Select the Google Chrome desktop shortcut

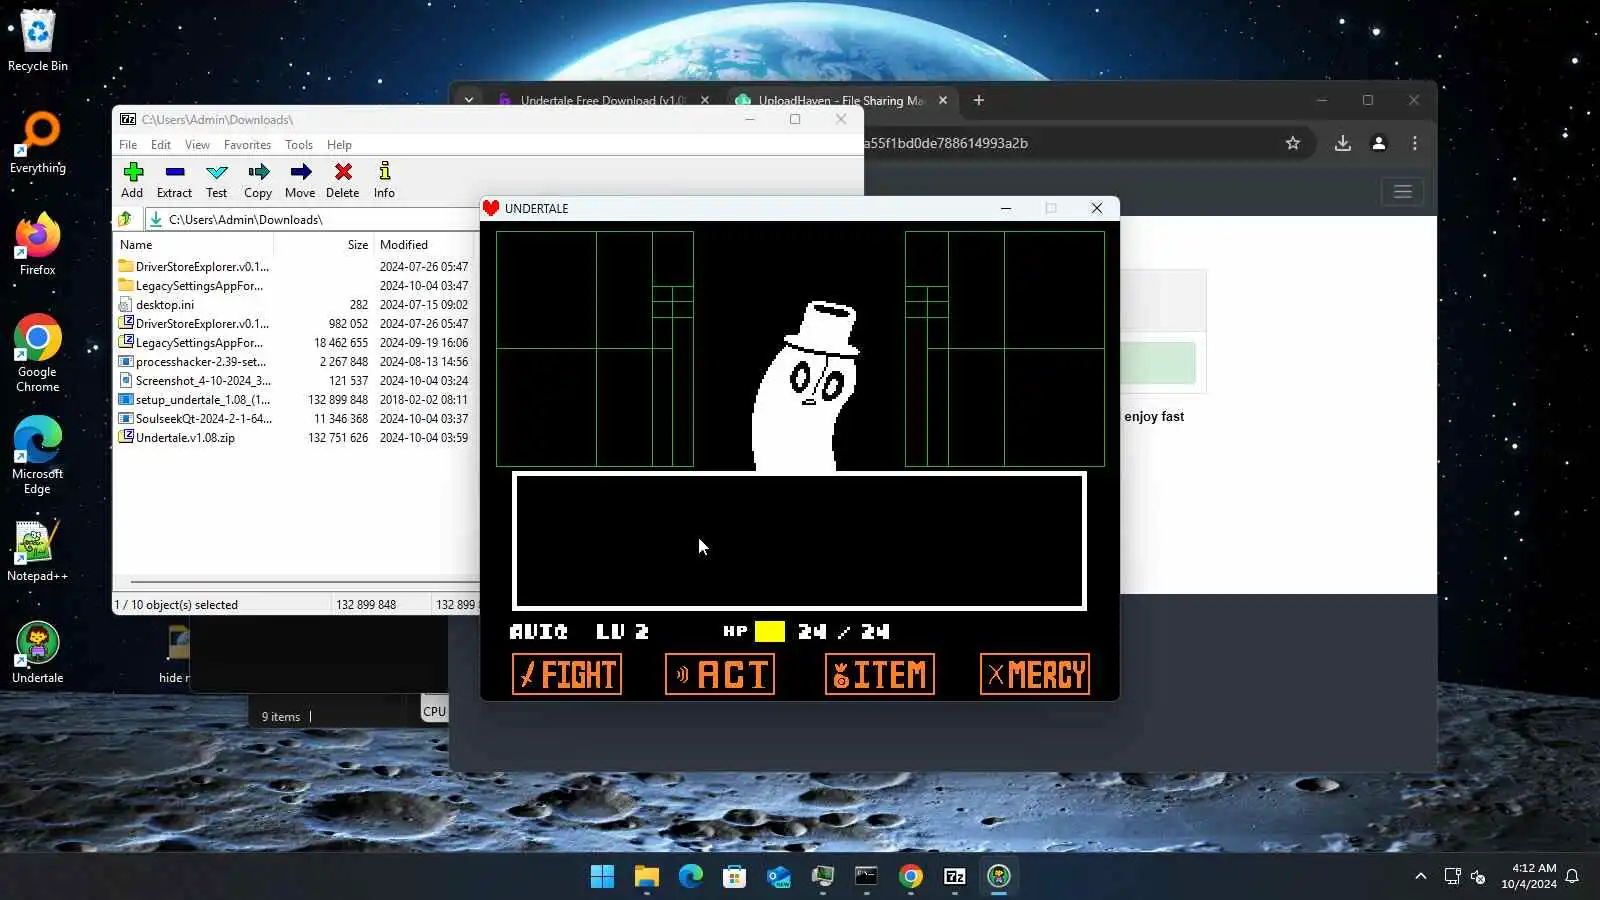(38, 354)
